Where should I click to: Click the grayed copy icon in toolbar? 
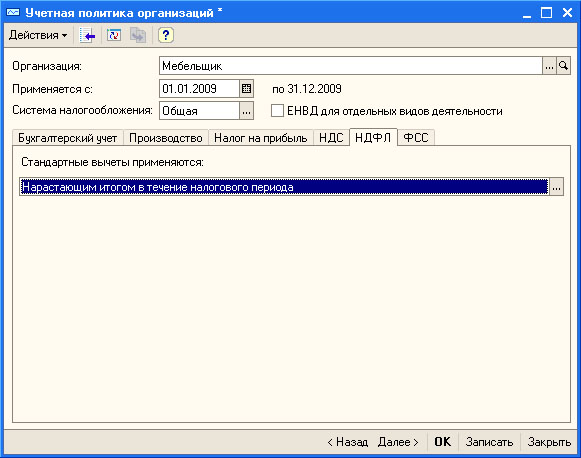137,35
